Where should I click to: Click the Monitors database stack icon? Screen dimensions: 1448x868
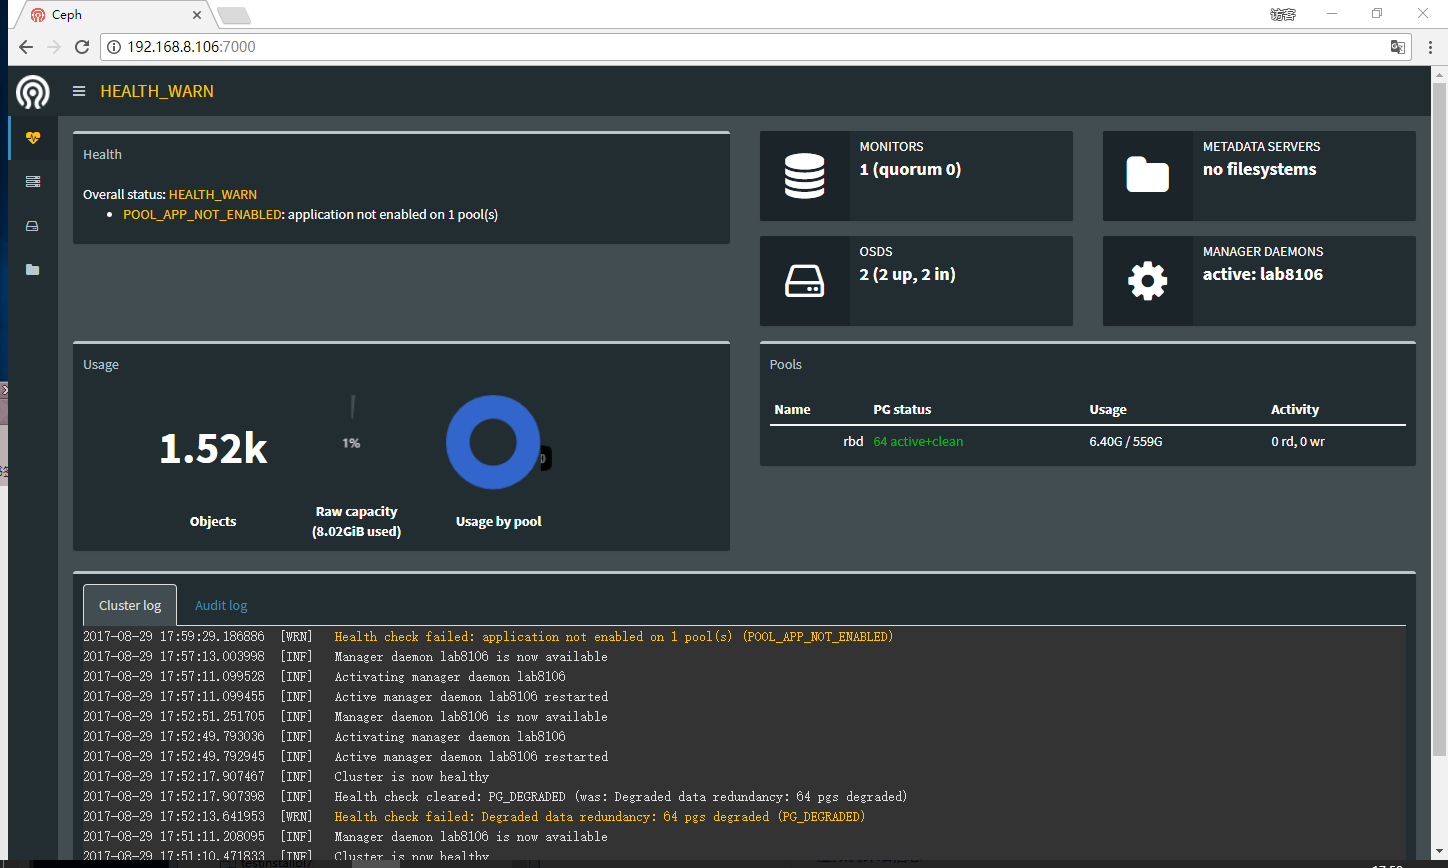click(x=805, y=176)
